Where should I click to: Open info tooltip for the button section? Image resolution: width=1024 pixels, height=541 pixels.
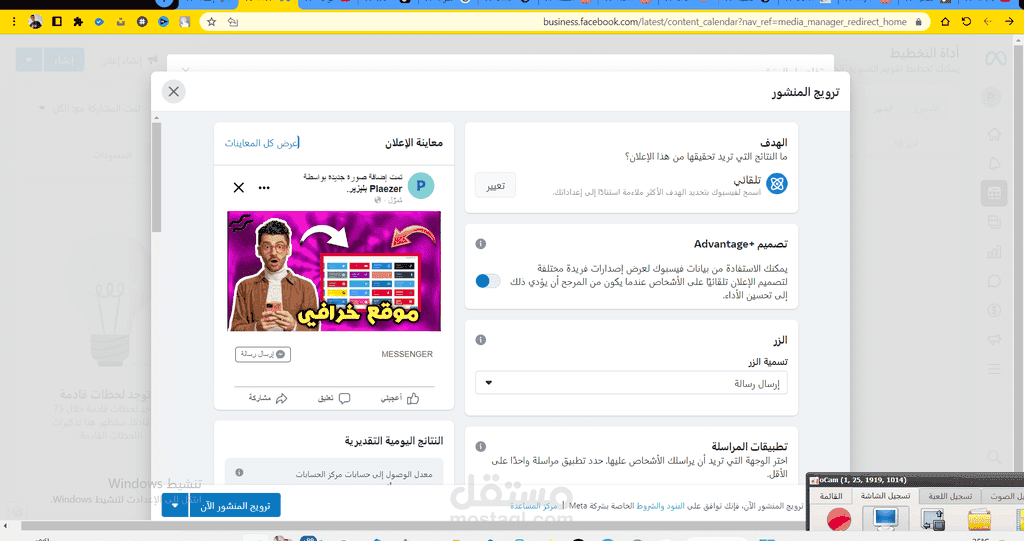[481, 340]
